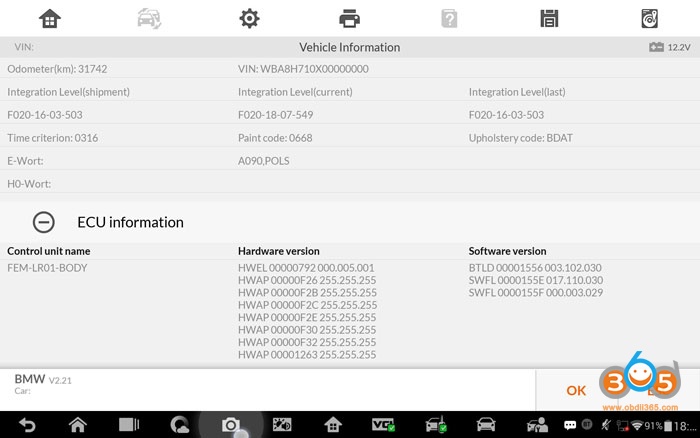
Task: Select the FEM-LR01-BODY control unit
Action: click(47, 268)
